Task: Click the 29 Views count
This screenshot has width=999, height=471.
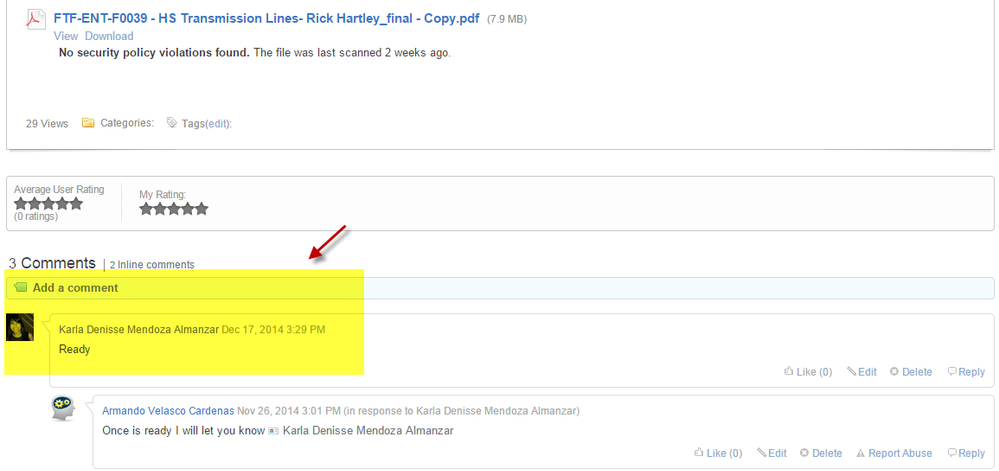Action: point(47,124)
